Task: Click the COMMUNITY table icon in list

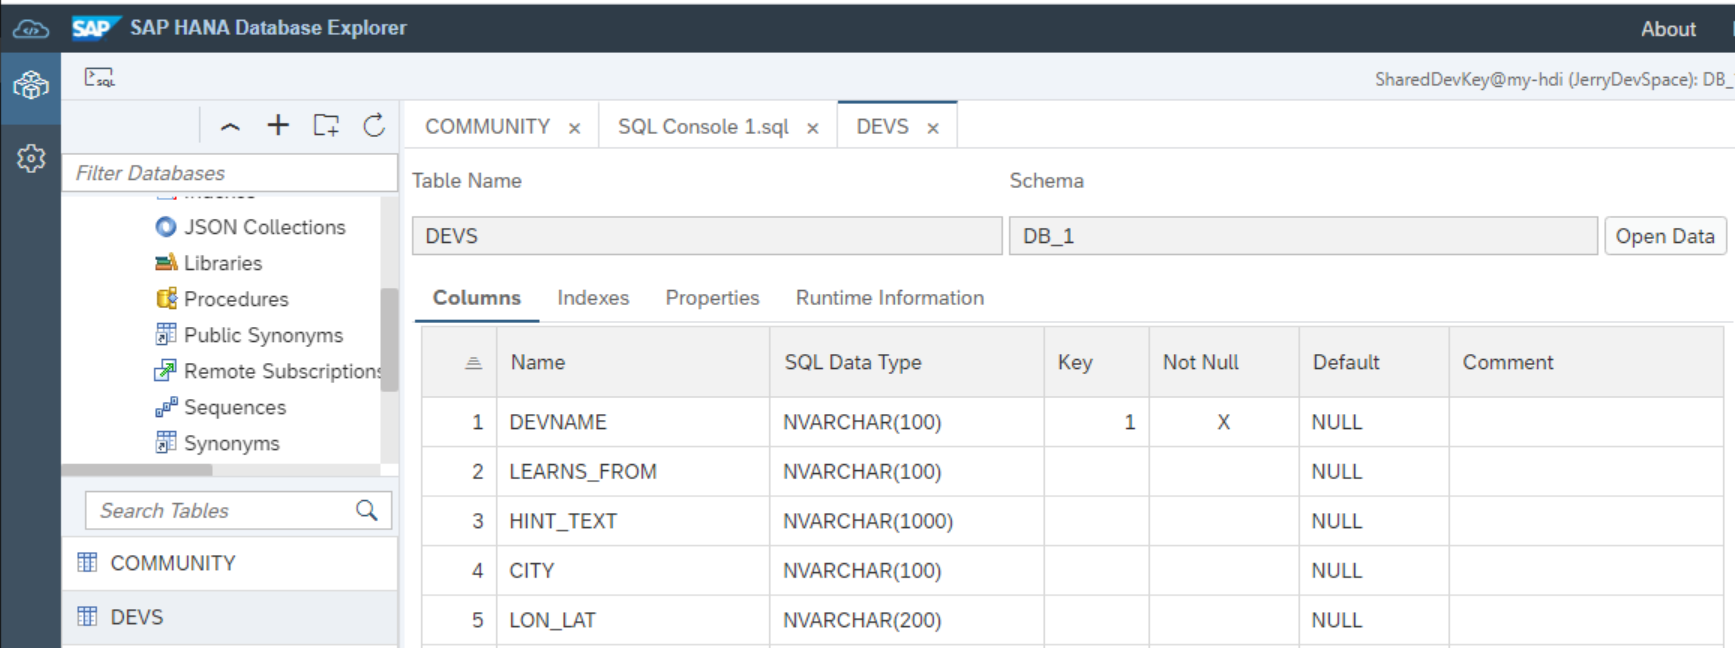Action: tap(88, 563)
